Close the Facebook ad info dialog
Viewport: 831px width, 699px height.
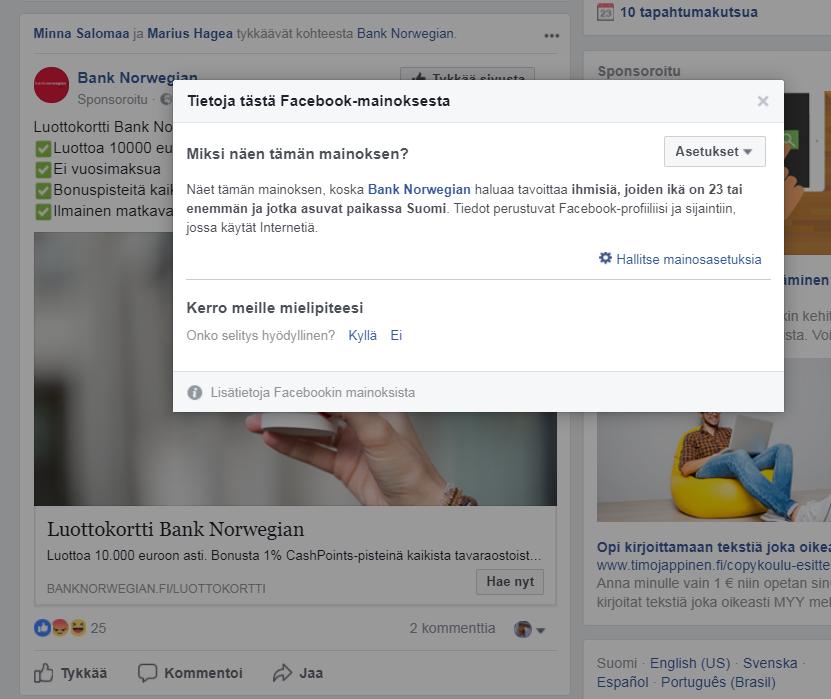[763, 101]
